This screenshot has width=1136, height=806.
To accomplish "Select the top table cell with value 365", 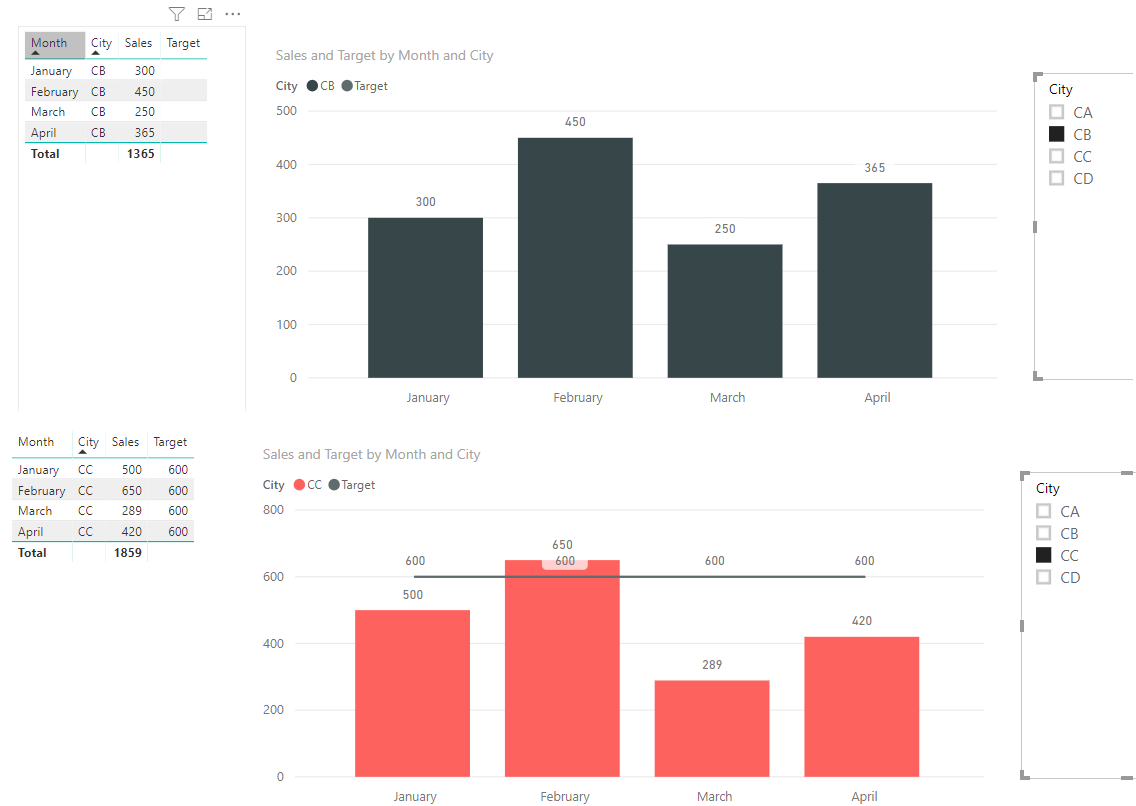I will coord(144,133).
